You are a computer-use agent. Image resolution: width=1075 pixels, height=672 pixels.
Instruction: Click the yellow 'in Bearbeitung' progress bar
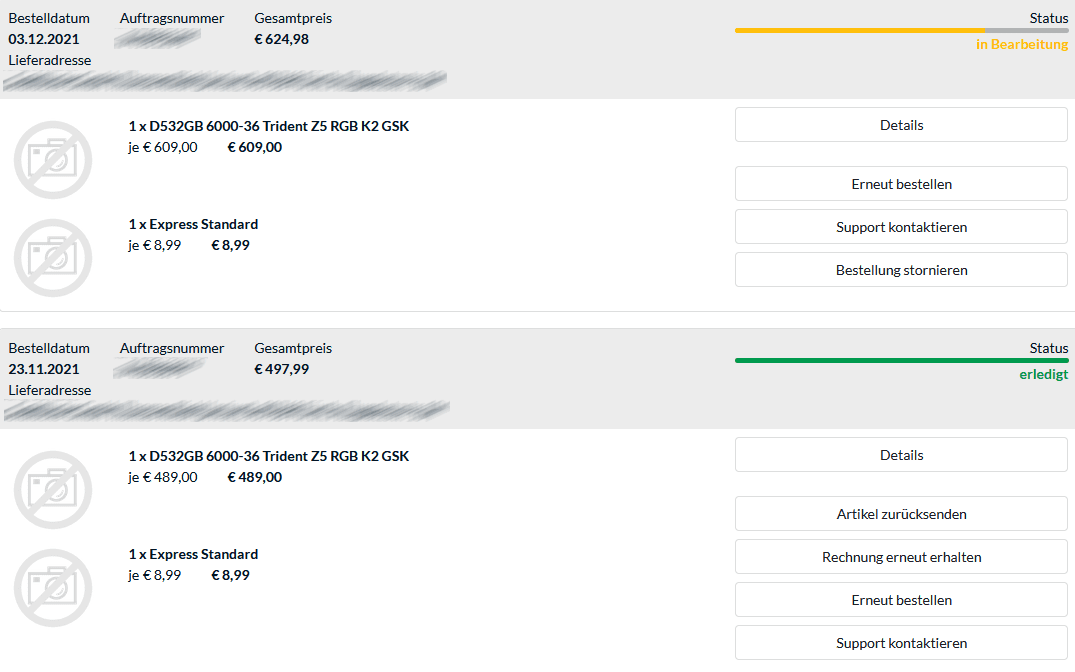pyautogui.click(x=860, y=30)
